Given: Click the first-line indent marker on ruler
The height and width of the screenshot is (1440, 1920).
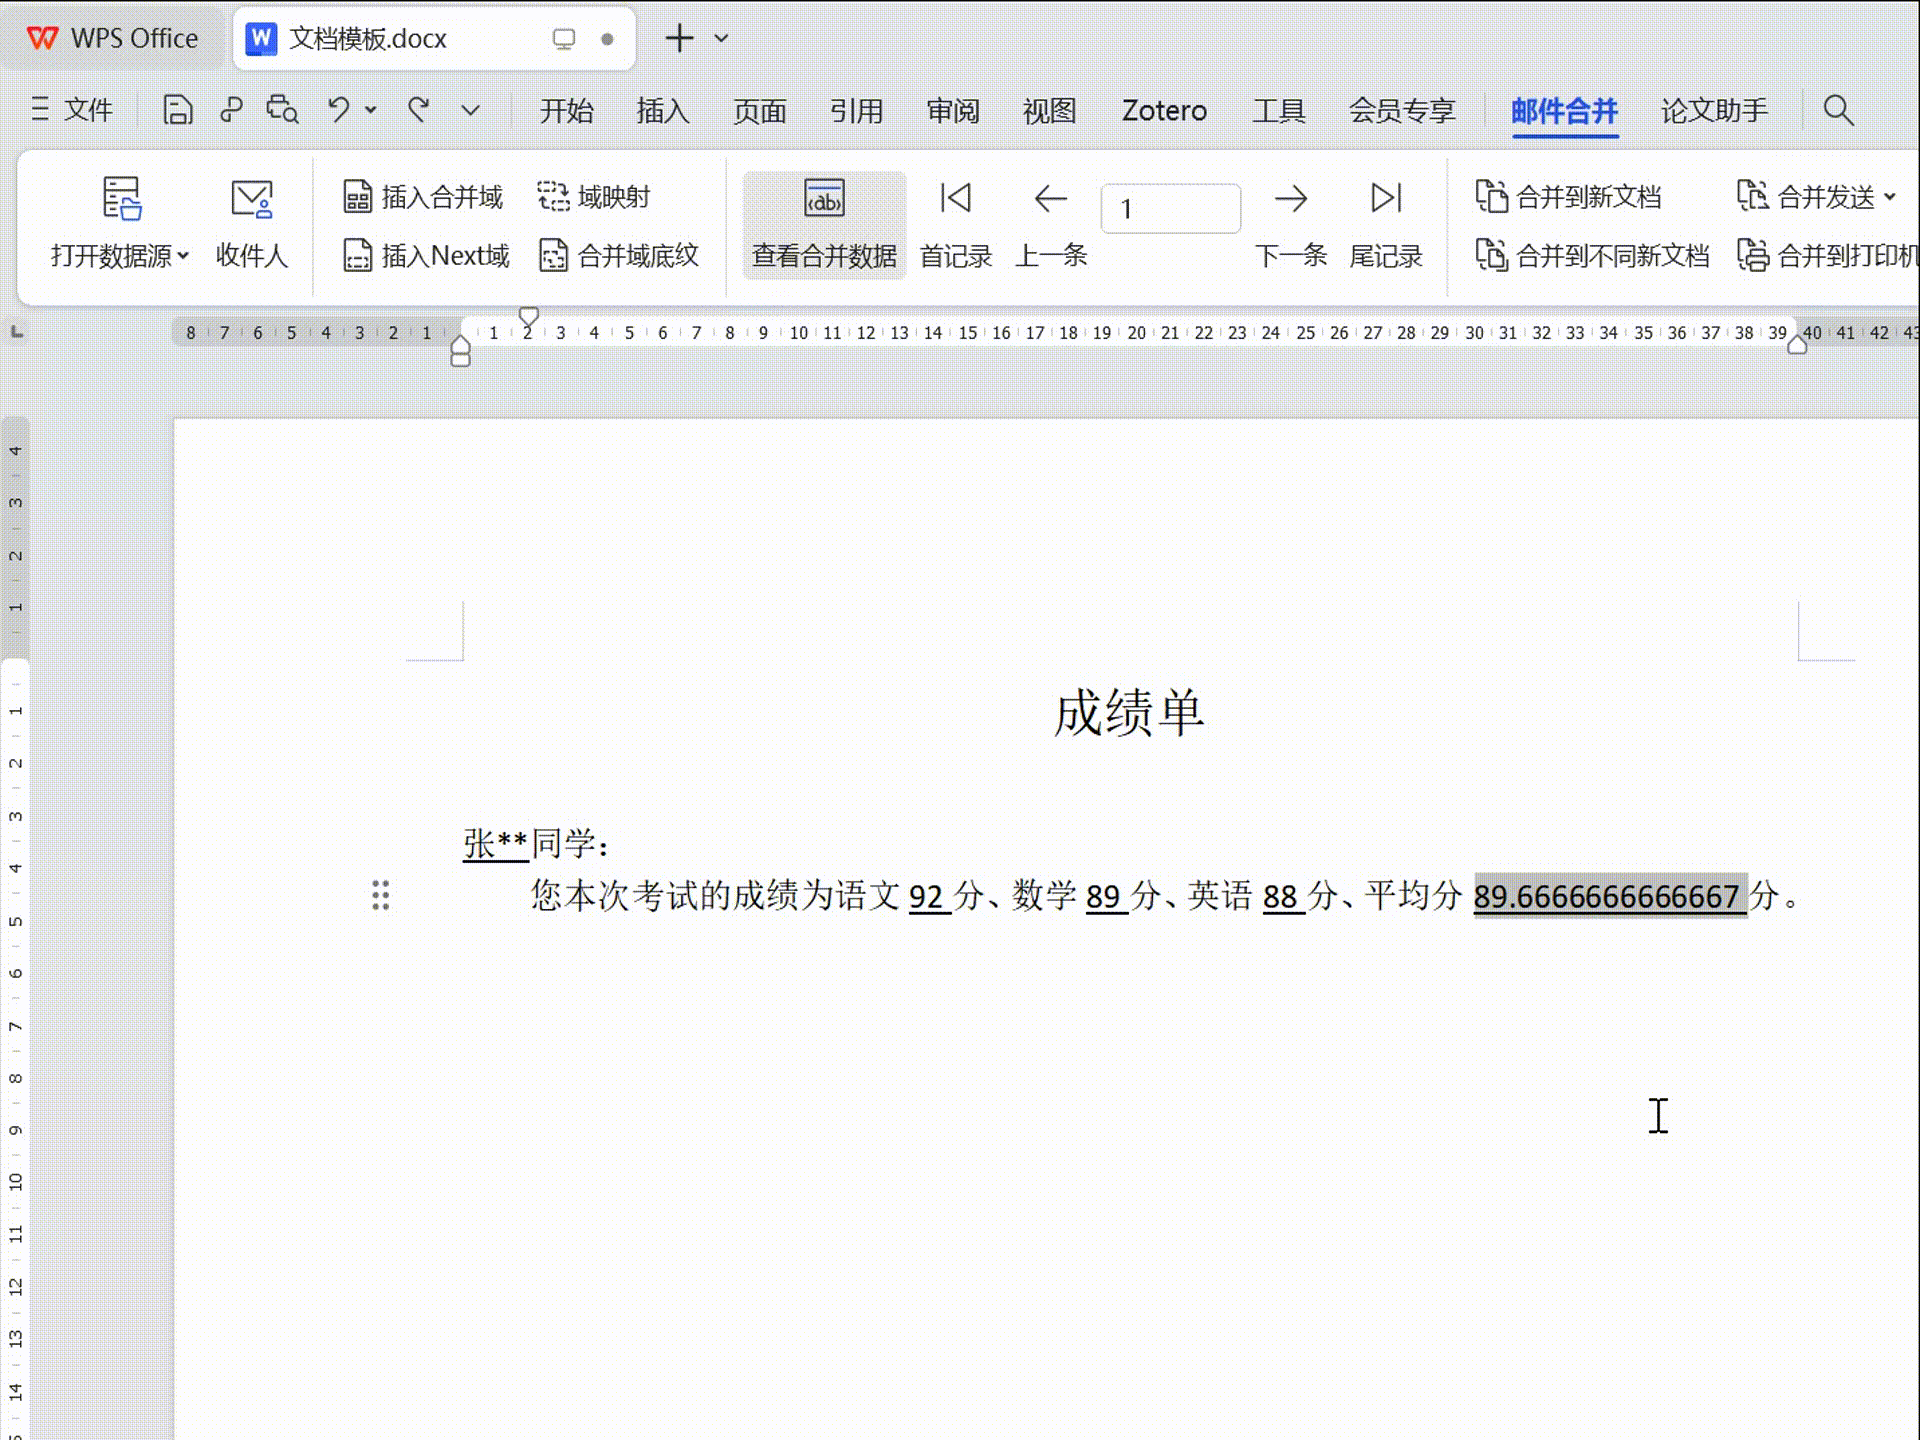Looking at the screenshot, I should pos(529,316).
